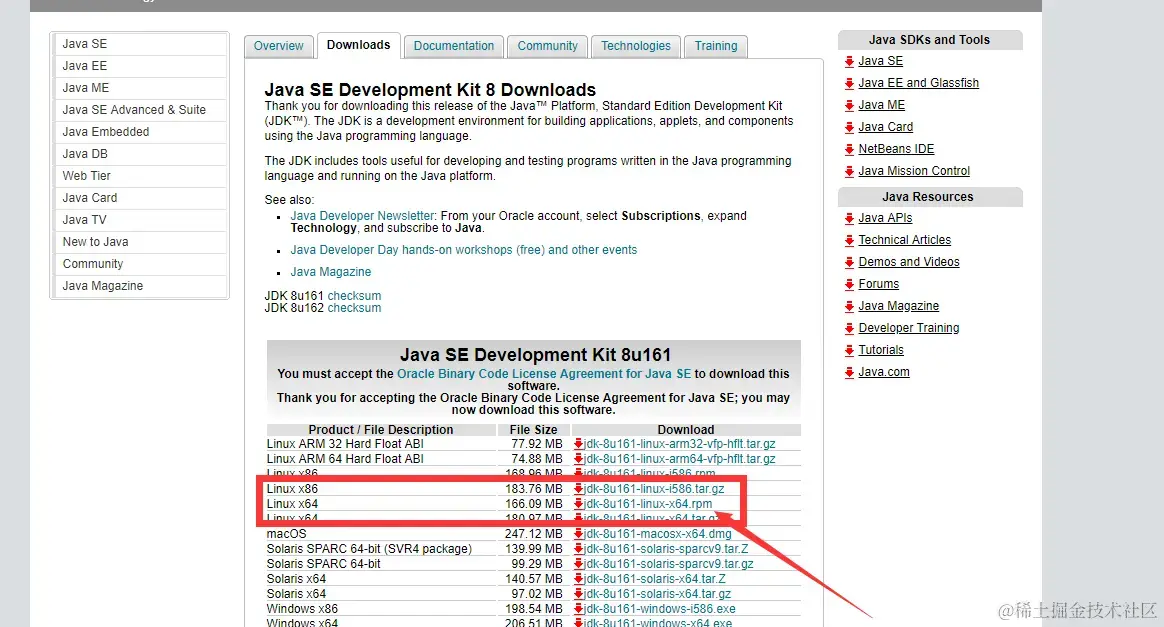
Task: Open Java Developer Day hands-on workshops link
Action: [x=463, y=250]
